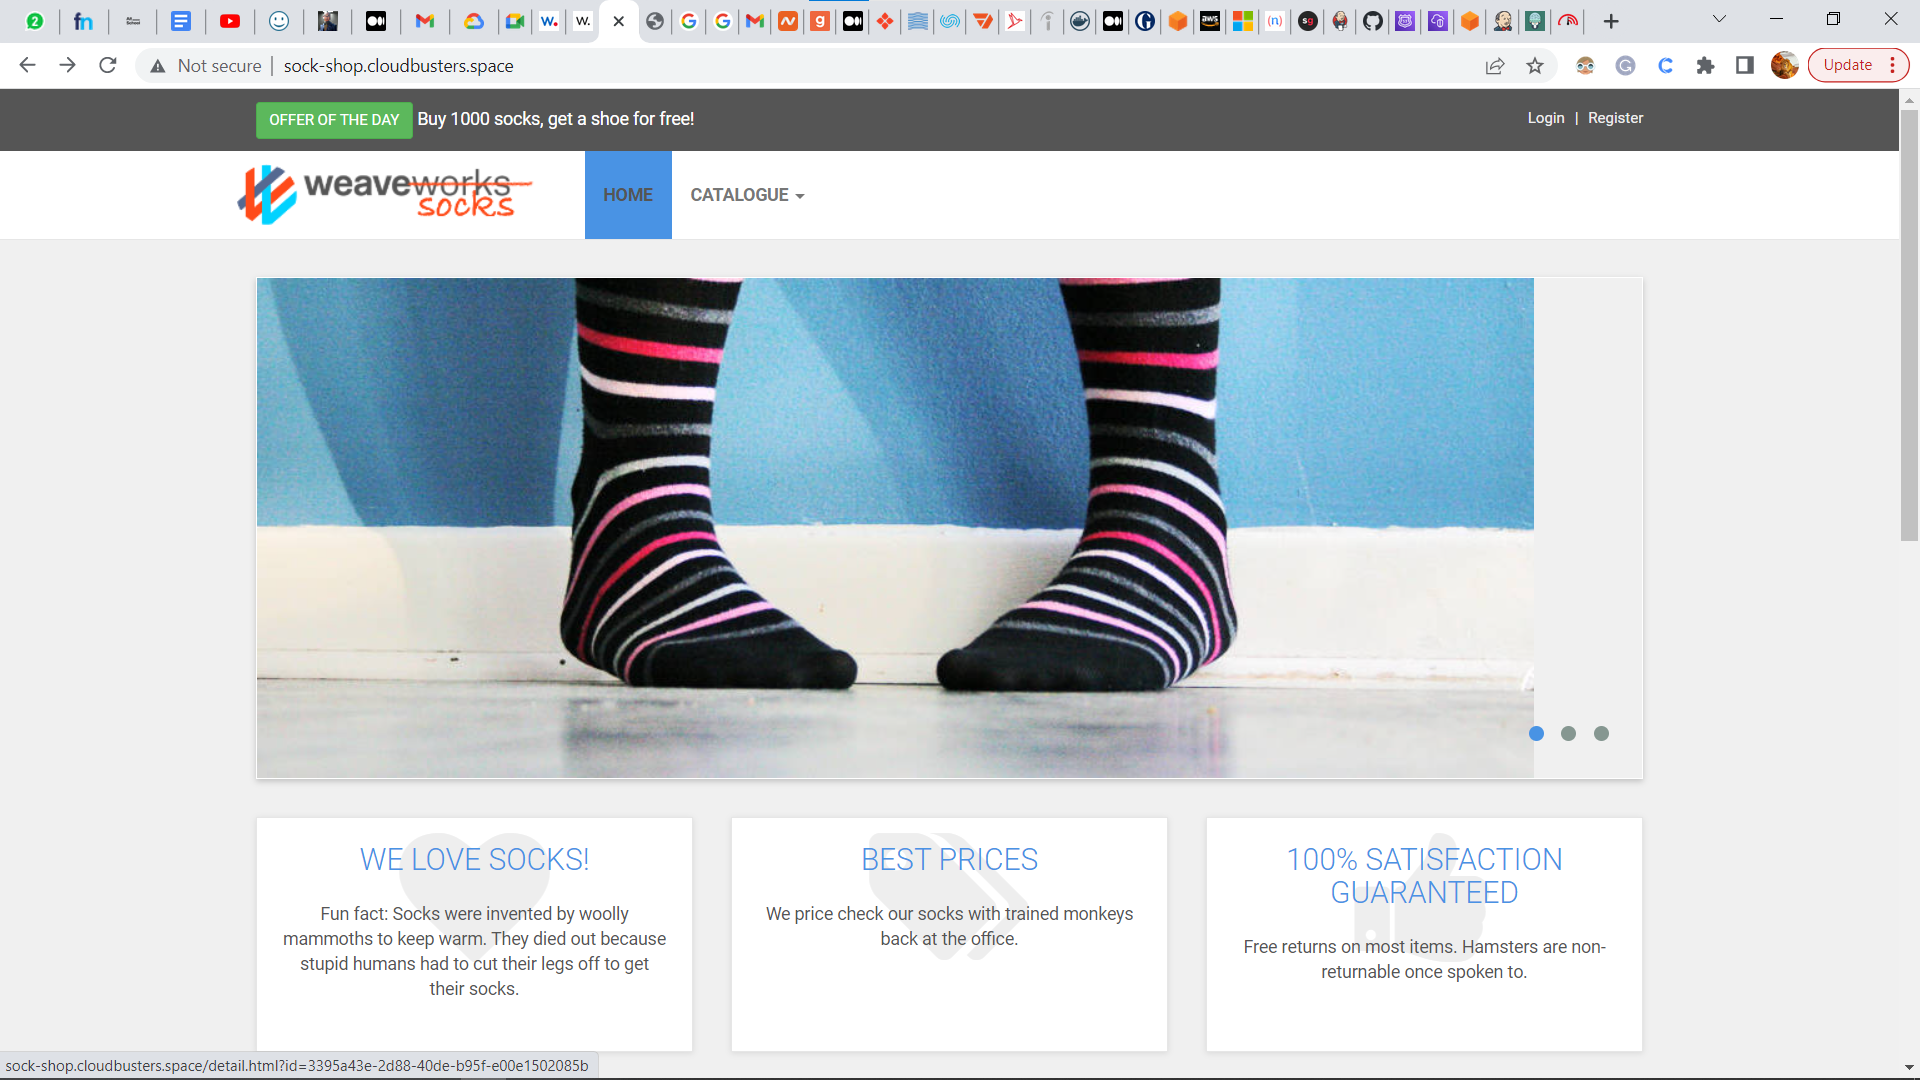Click the page vertical scrollbar thumb
The width and height of the screenshot is (1920, 1080).
pos(1909,325)
